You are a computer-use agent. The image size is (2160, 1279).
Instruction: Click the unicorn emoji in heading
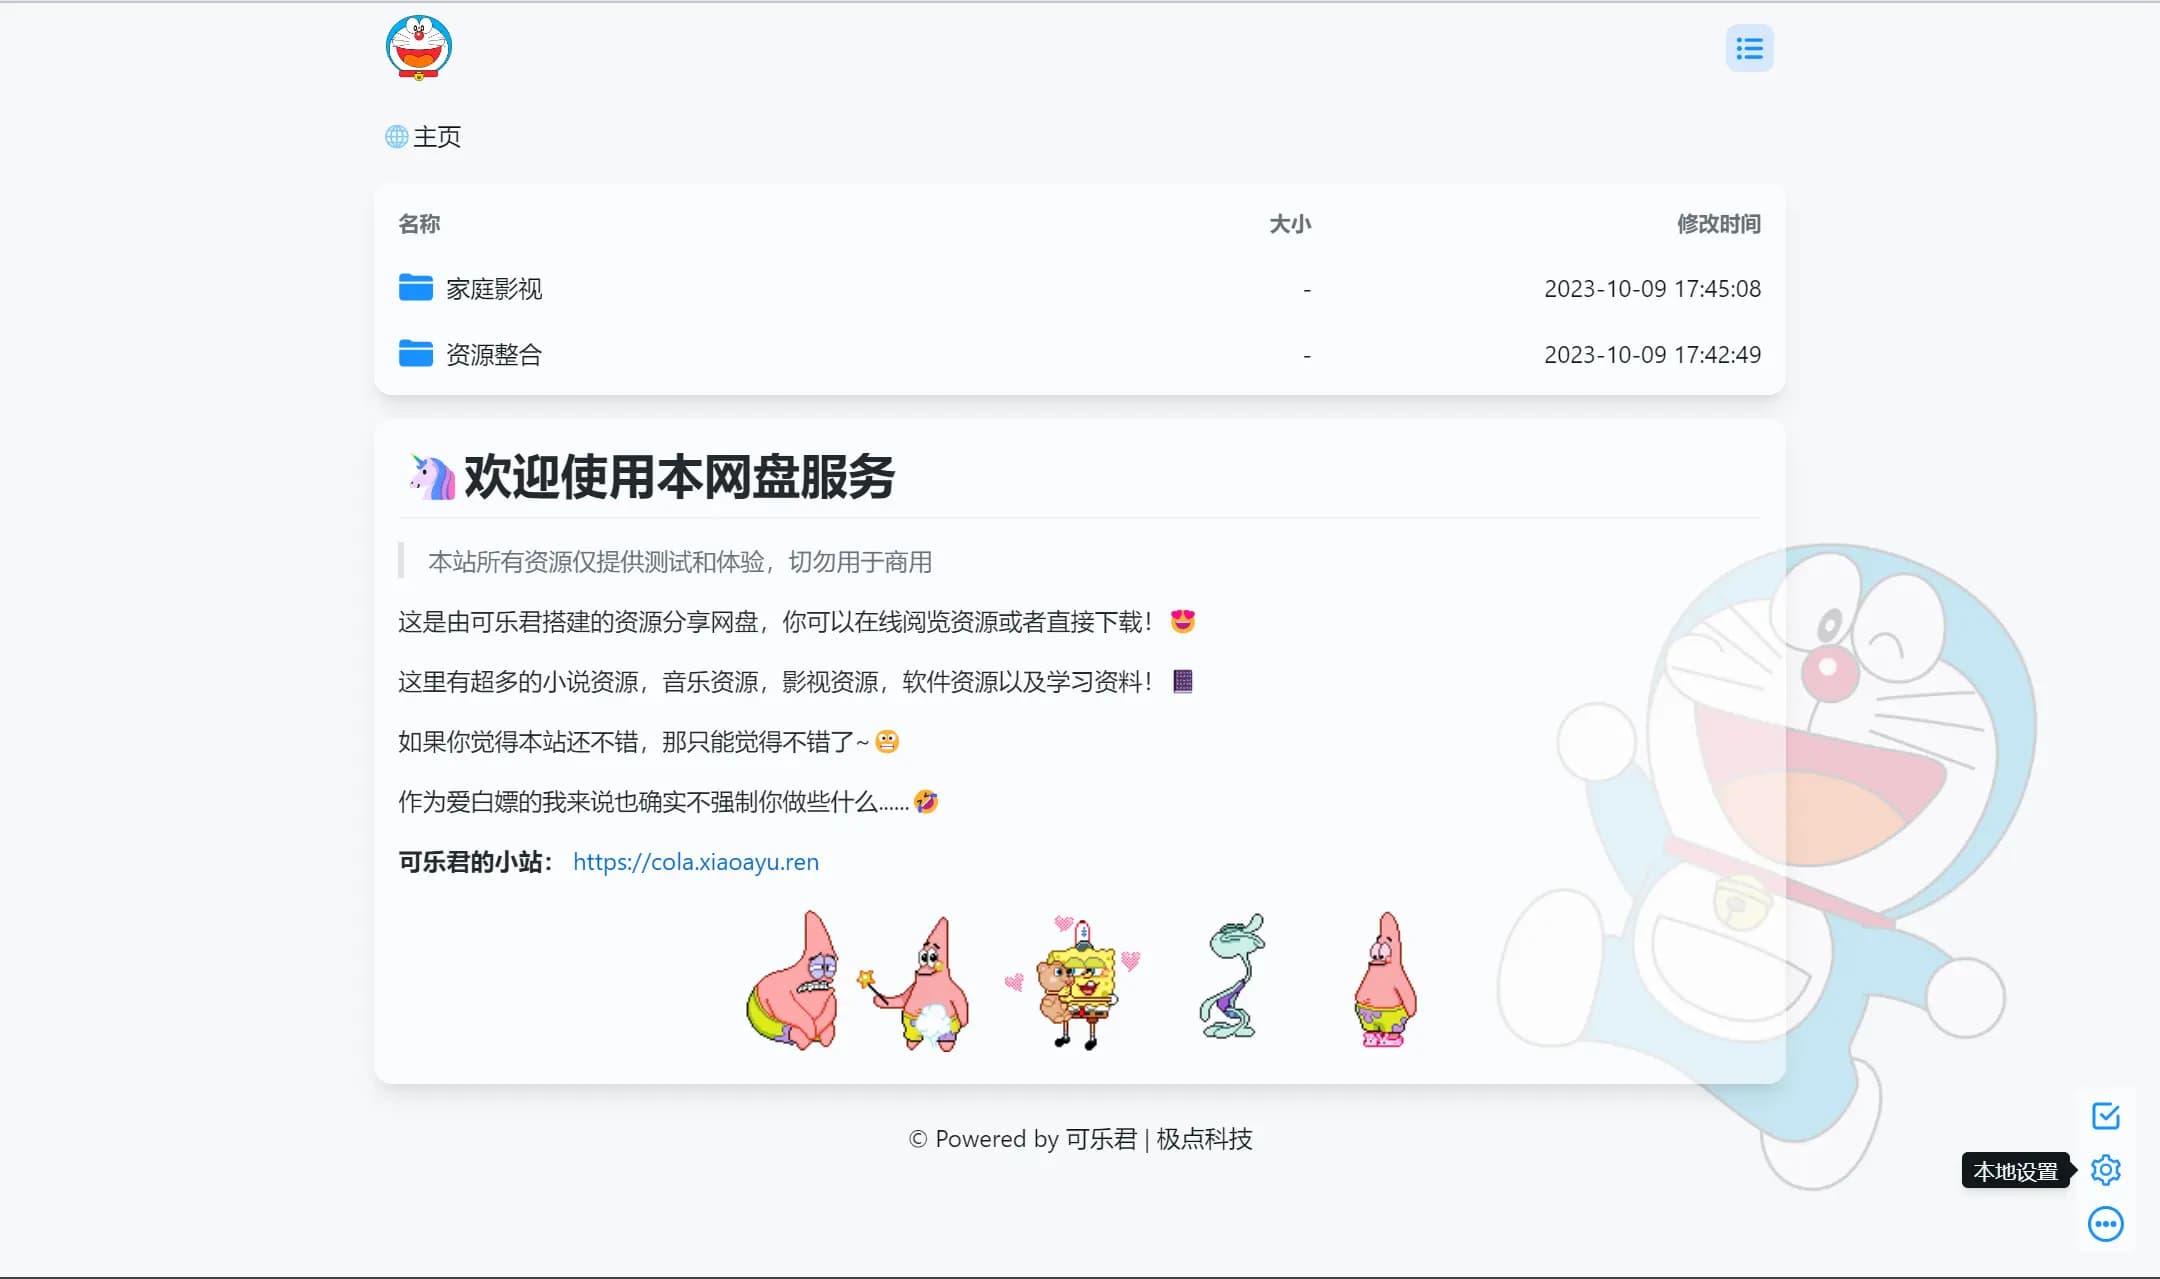pyautogui.click(x=432, y=477)
